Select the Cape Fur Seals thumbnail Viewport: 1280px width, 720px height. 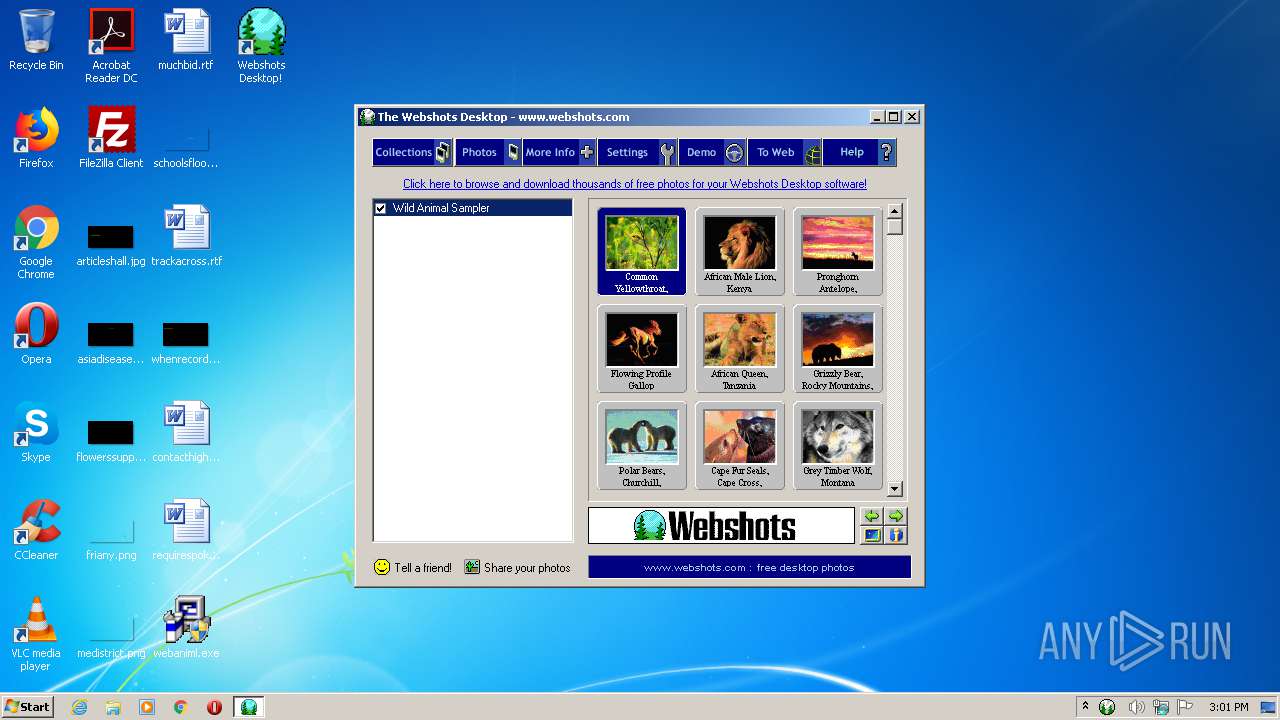[740, 445]
